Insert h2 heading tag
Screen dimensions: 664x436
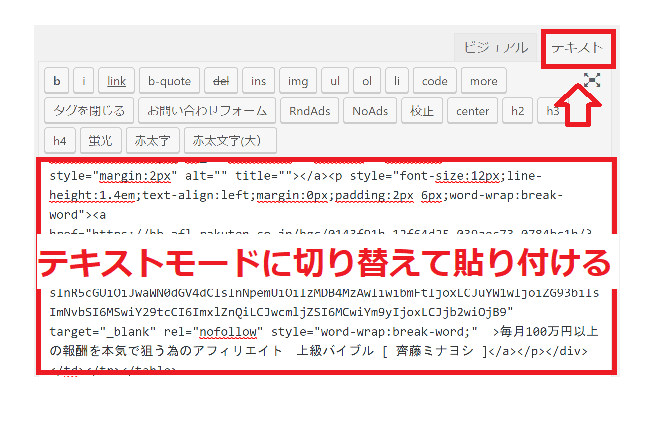[517, 110]
